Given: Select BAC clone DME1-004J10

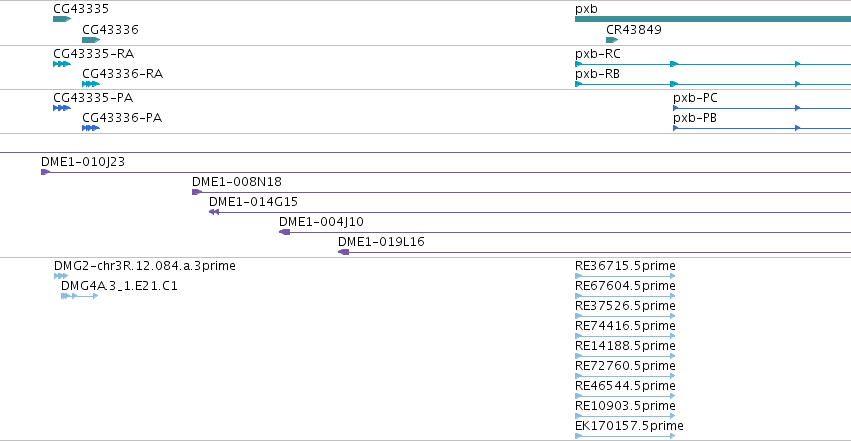Looking at the screenshot, I should click(565, 232).
